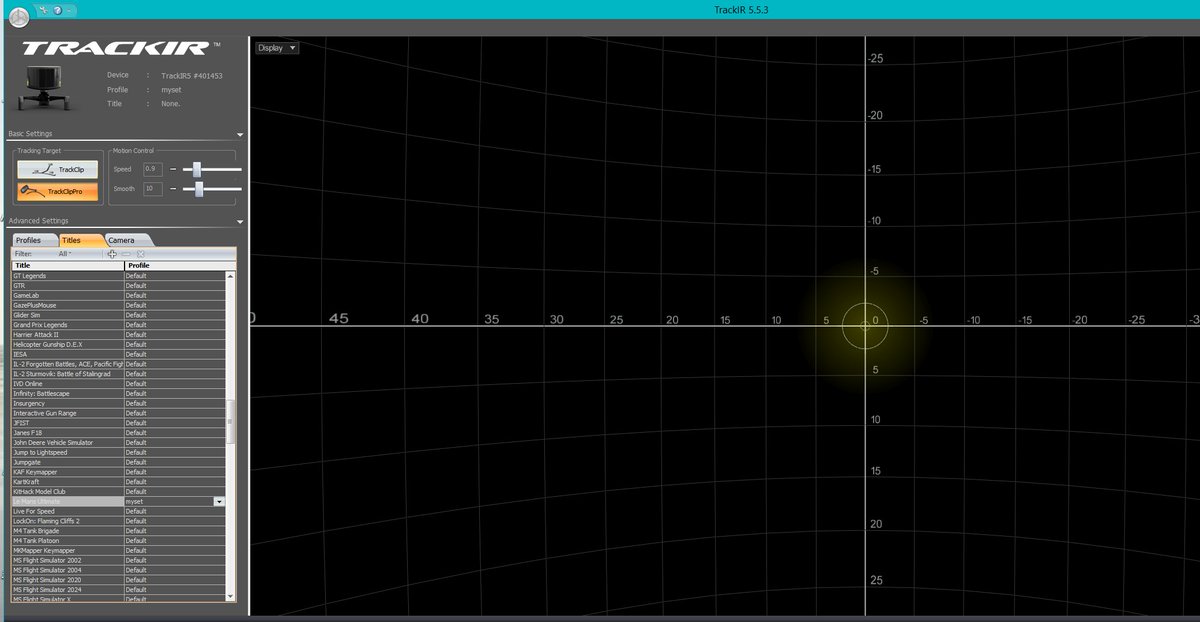Select the 'Infinity: Battlescape' title row
The height and width of the screenshot is (622, 1200).
[x=119, y=393]
